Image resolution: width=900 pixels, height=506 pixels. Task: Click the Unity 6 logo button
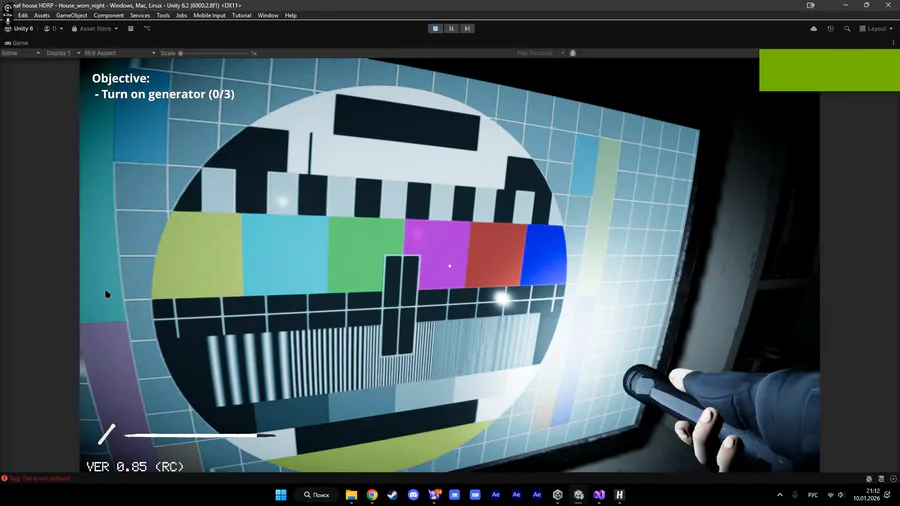pos(19,29)
